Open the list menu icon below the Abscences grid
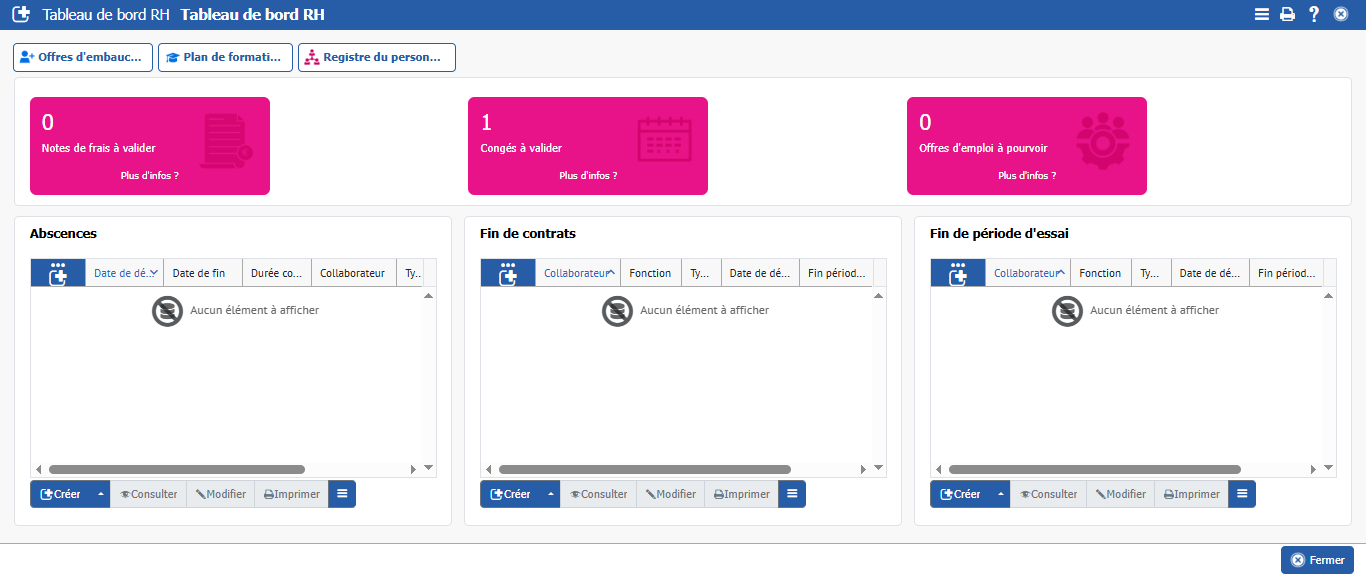Viewport: 1366px width, 576px height. [342, 494]
